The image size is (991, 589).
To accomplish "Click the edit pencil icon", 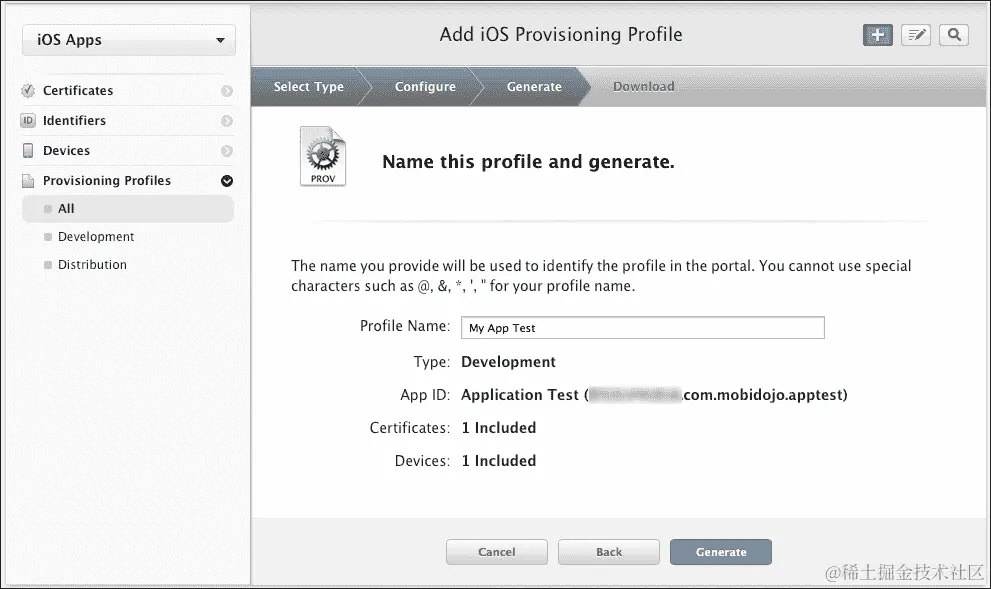I will (915, 35).
